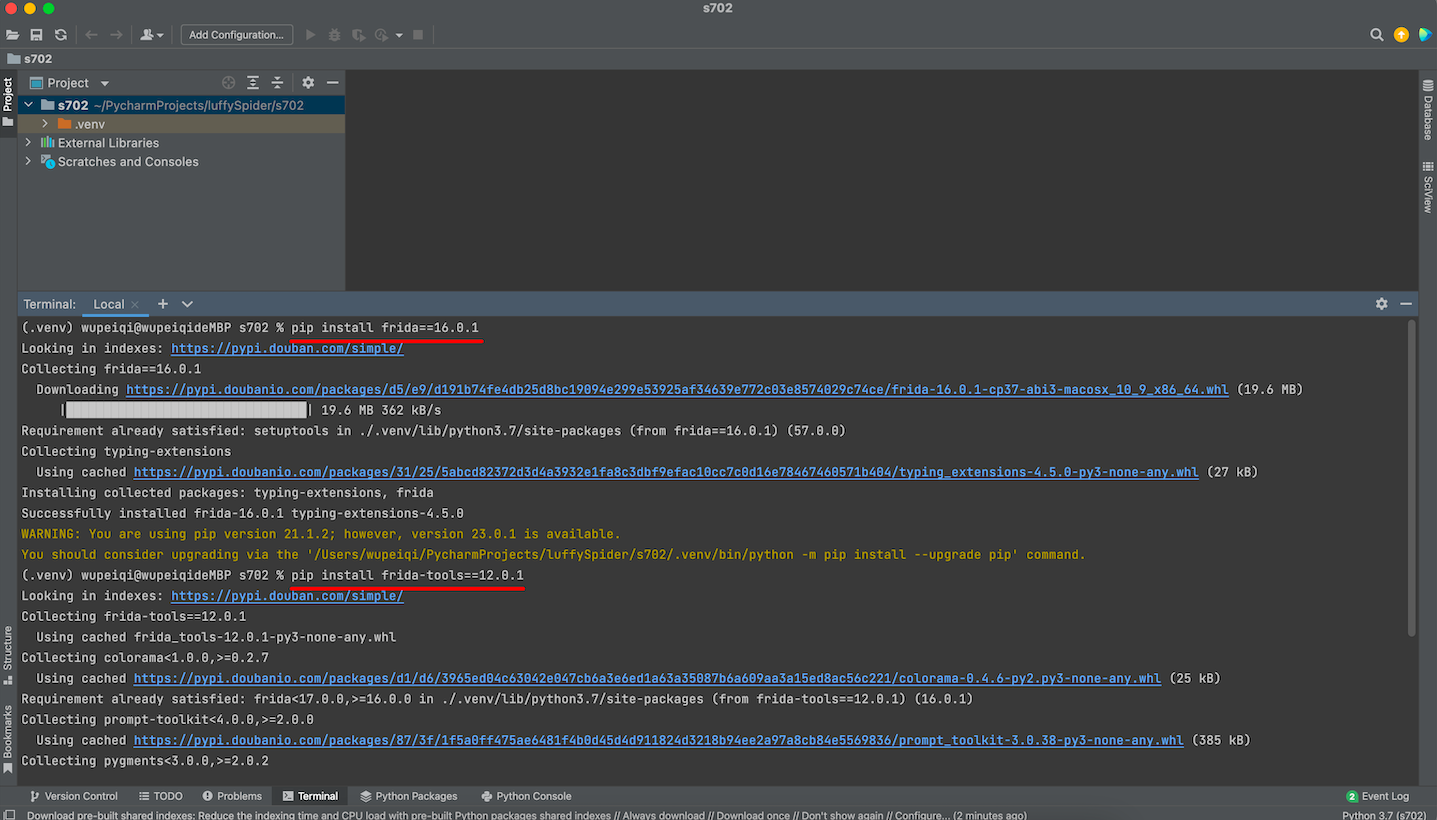Open Search Everywhere magnifier icon

1377,35
